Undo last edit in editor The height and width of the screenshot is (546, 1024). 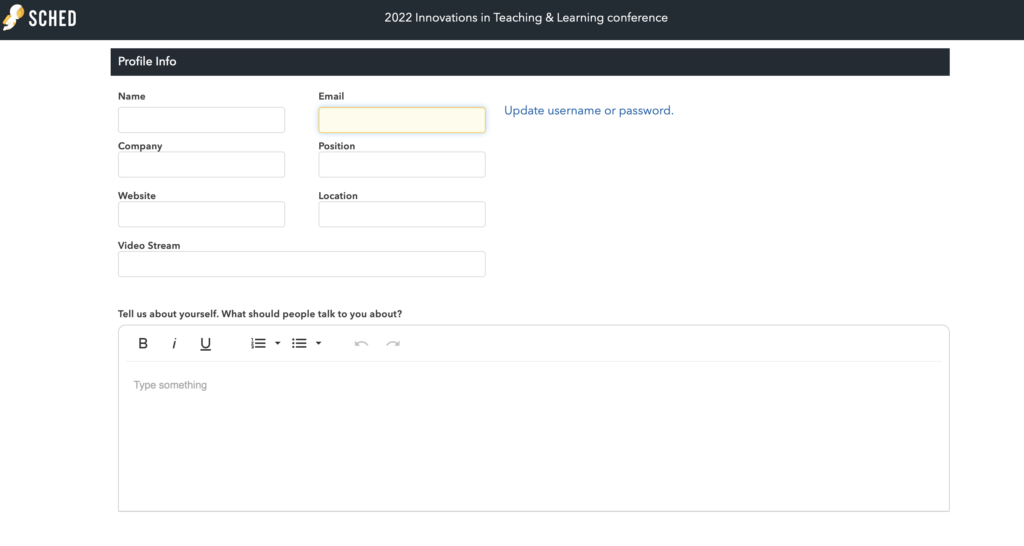(x=361, y=344)
